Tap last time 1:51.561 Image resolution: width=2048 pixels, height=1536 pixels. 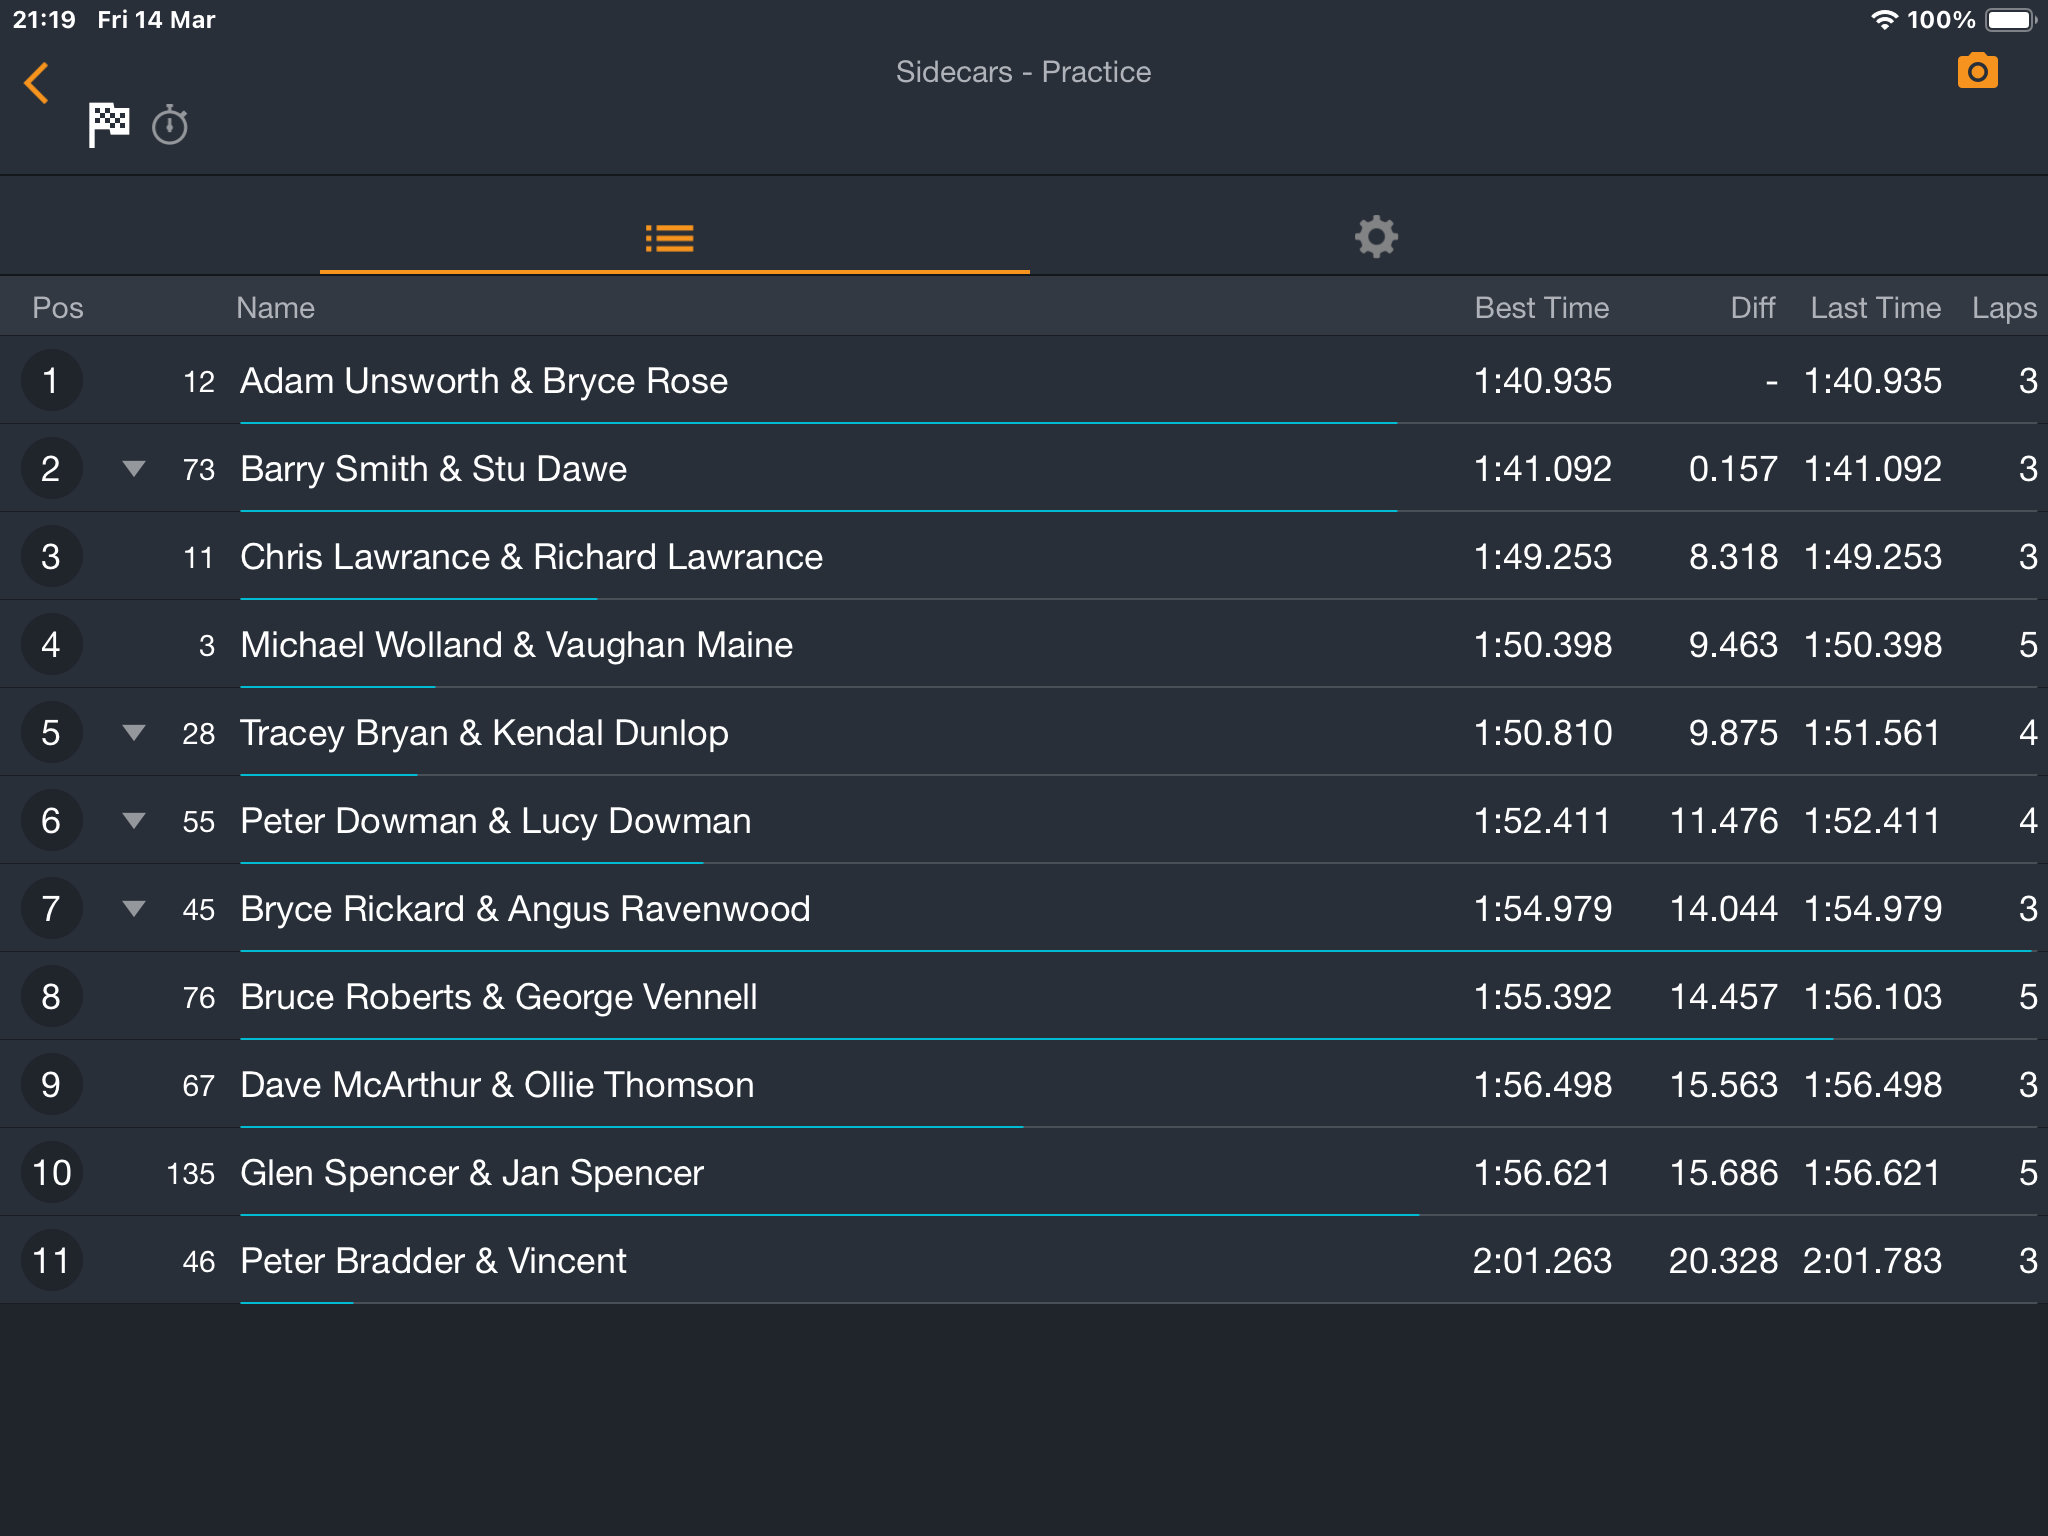pyautogui.click(x=1873, y=732)
